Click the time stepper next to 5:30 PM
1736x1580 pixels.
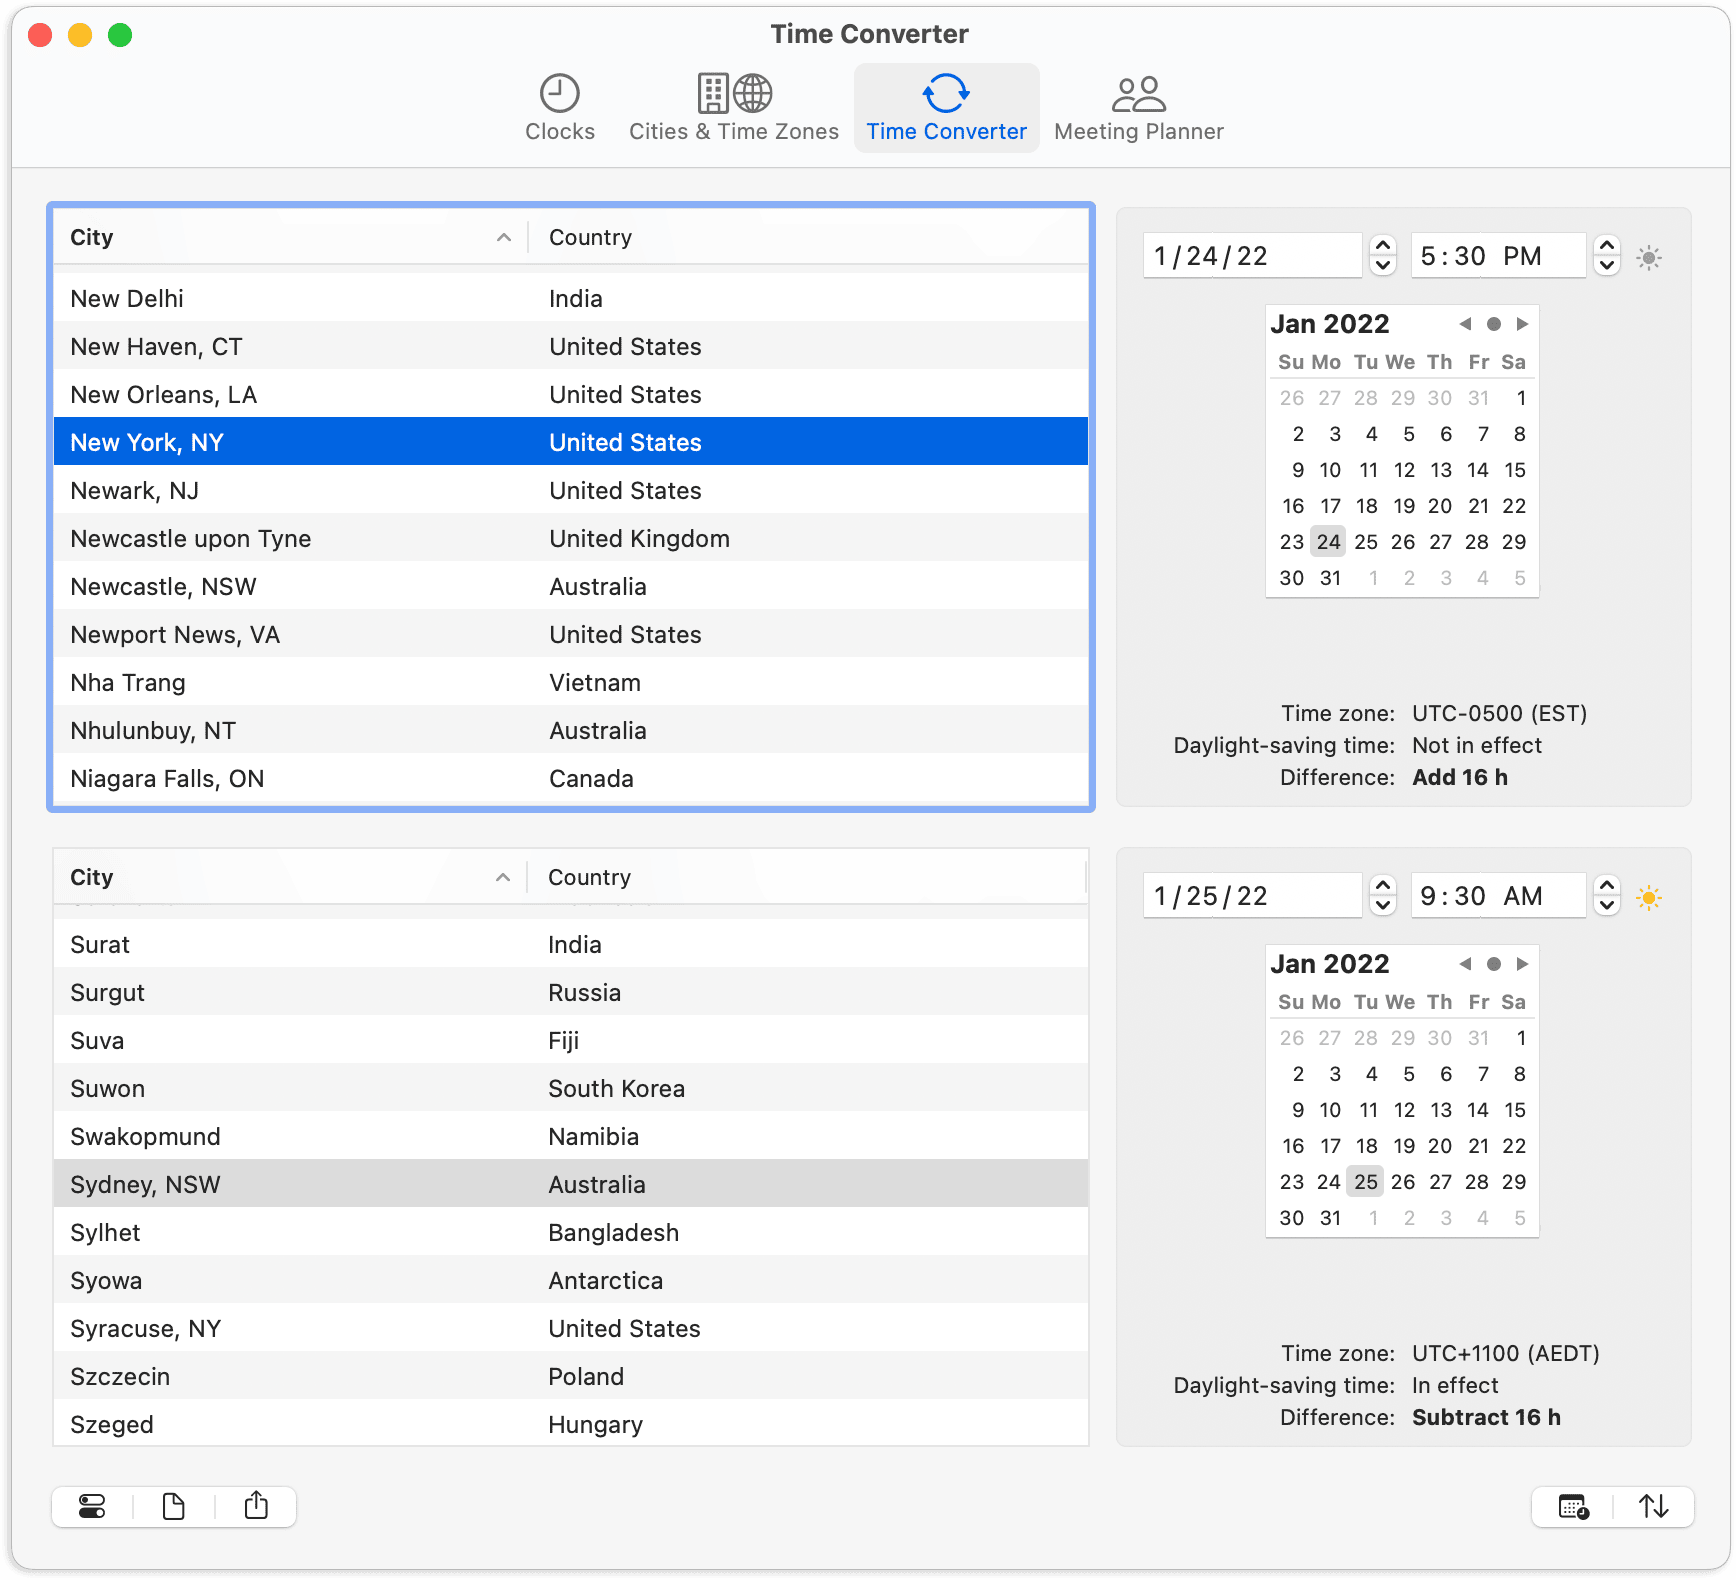[1607, 255]
